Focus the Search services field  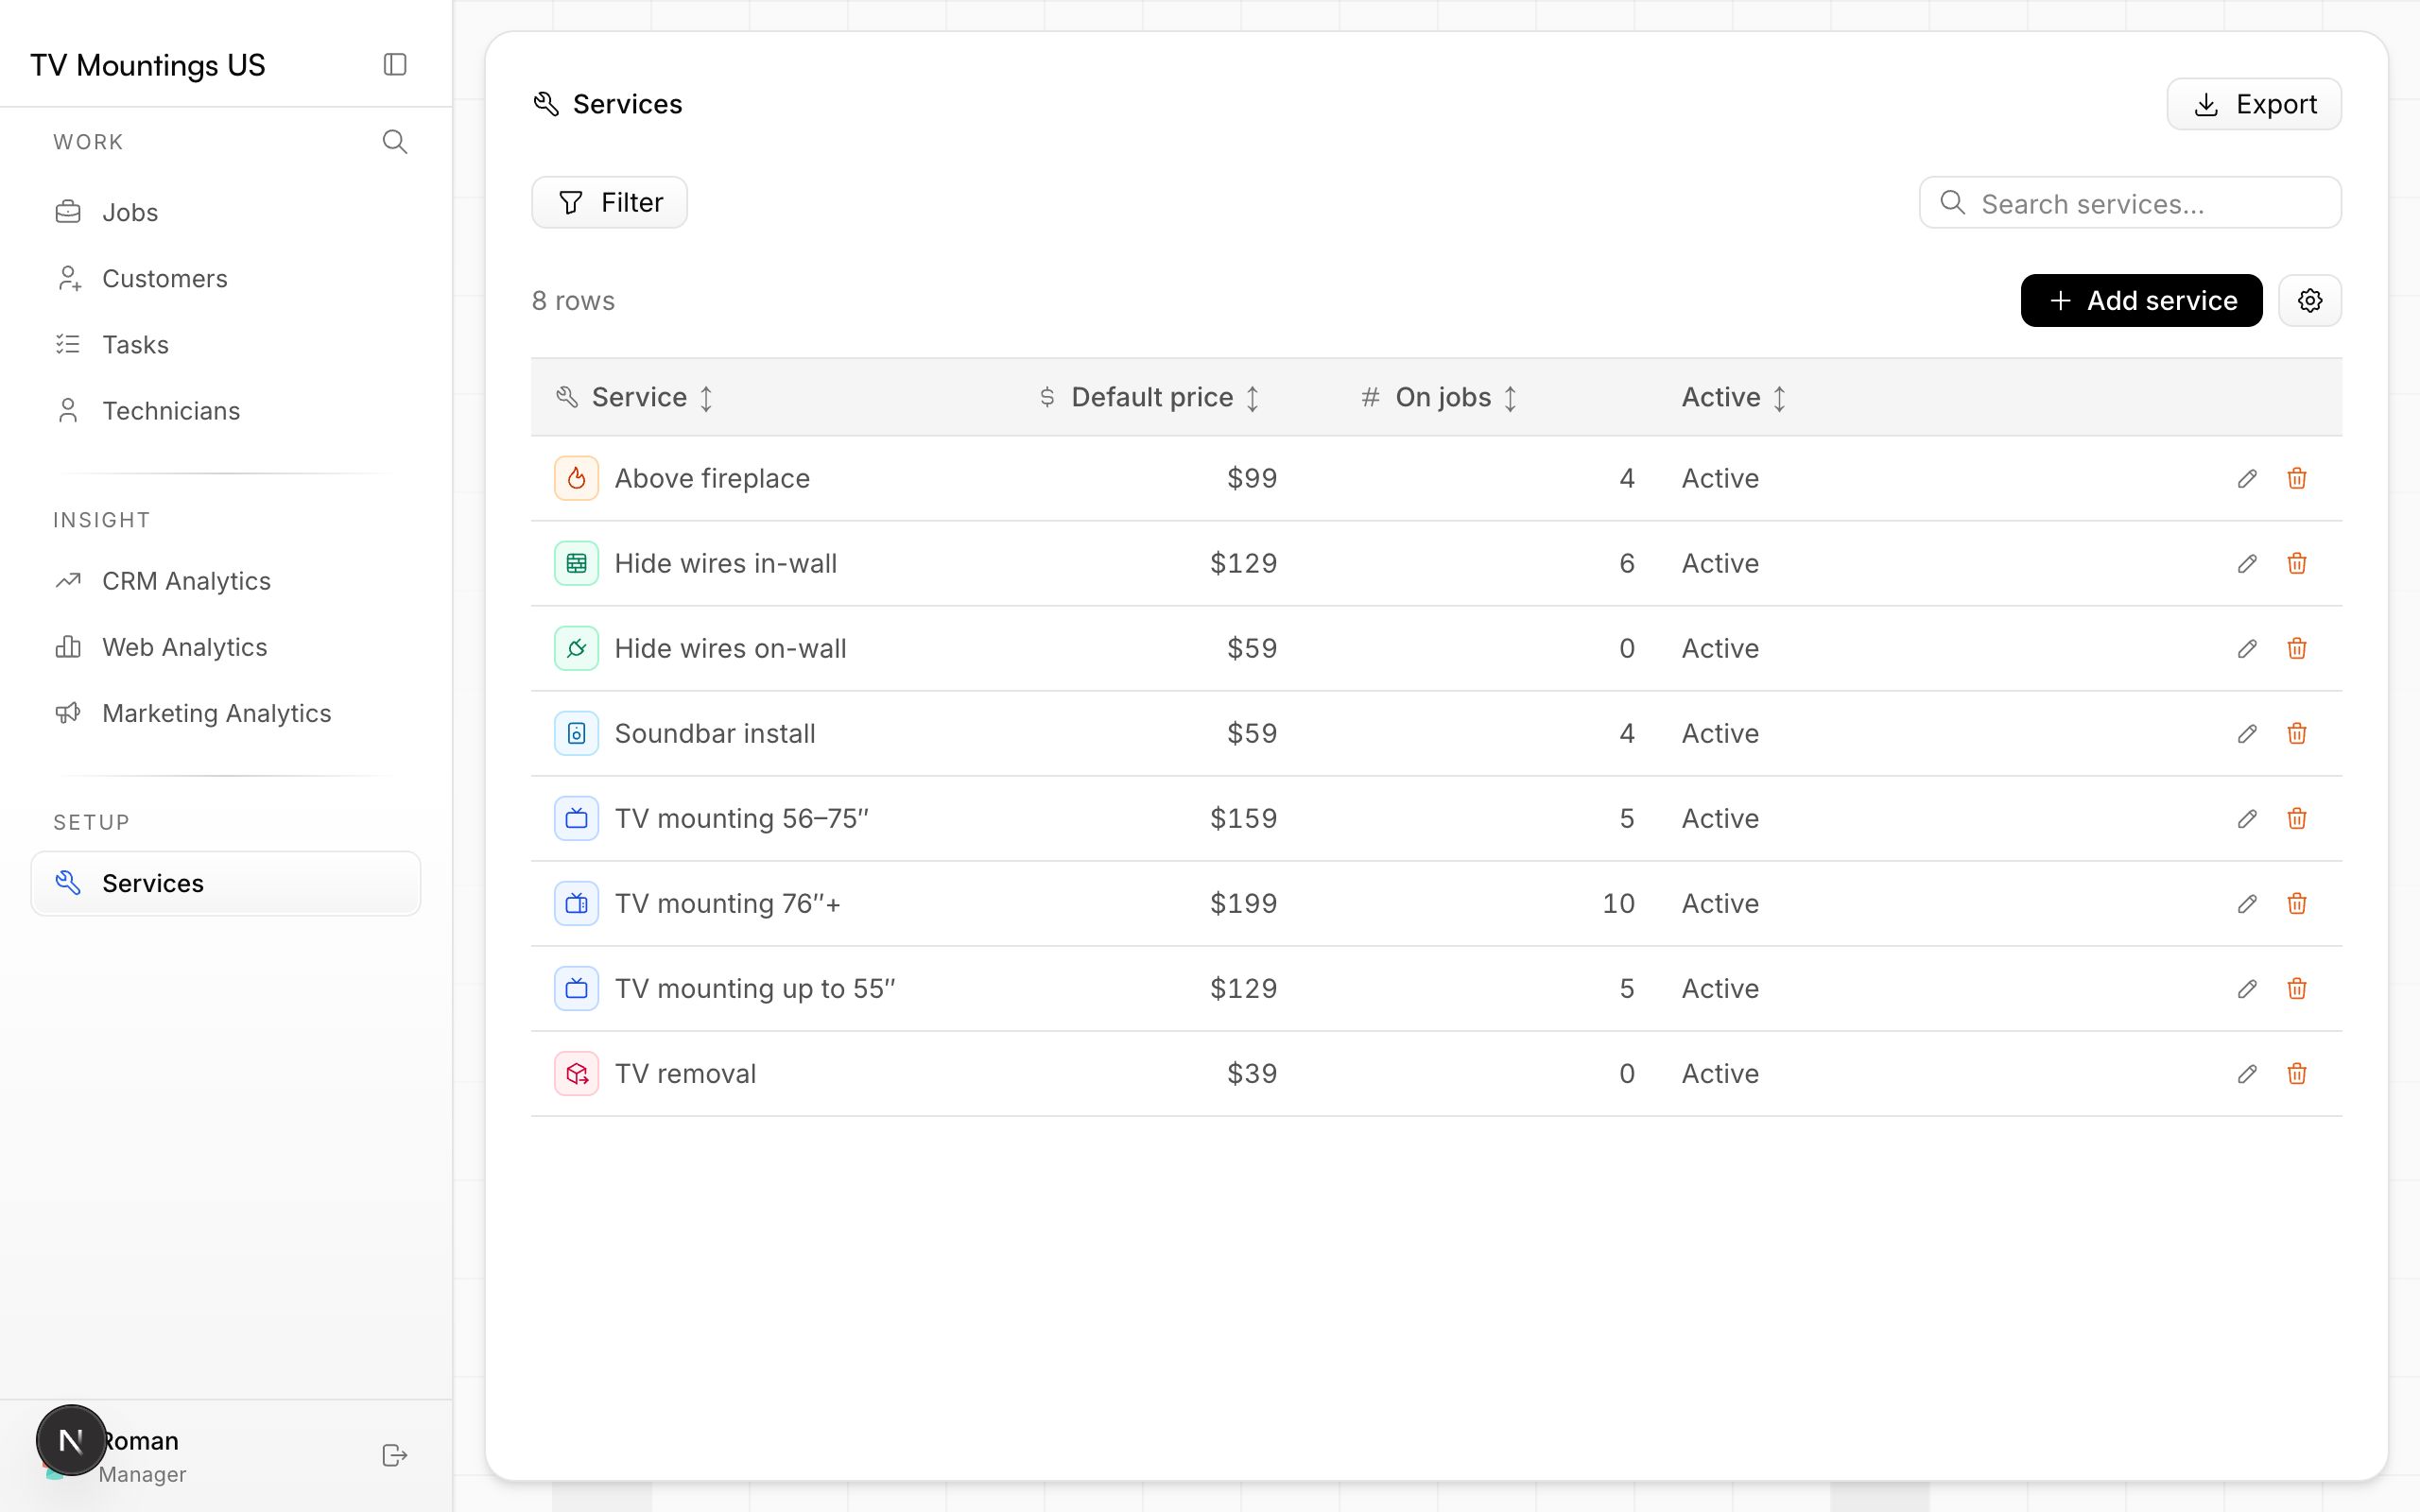coord(2130,203)
